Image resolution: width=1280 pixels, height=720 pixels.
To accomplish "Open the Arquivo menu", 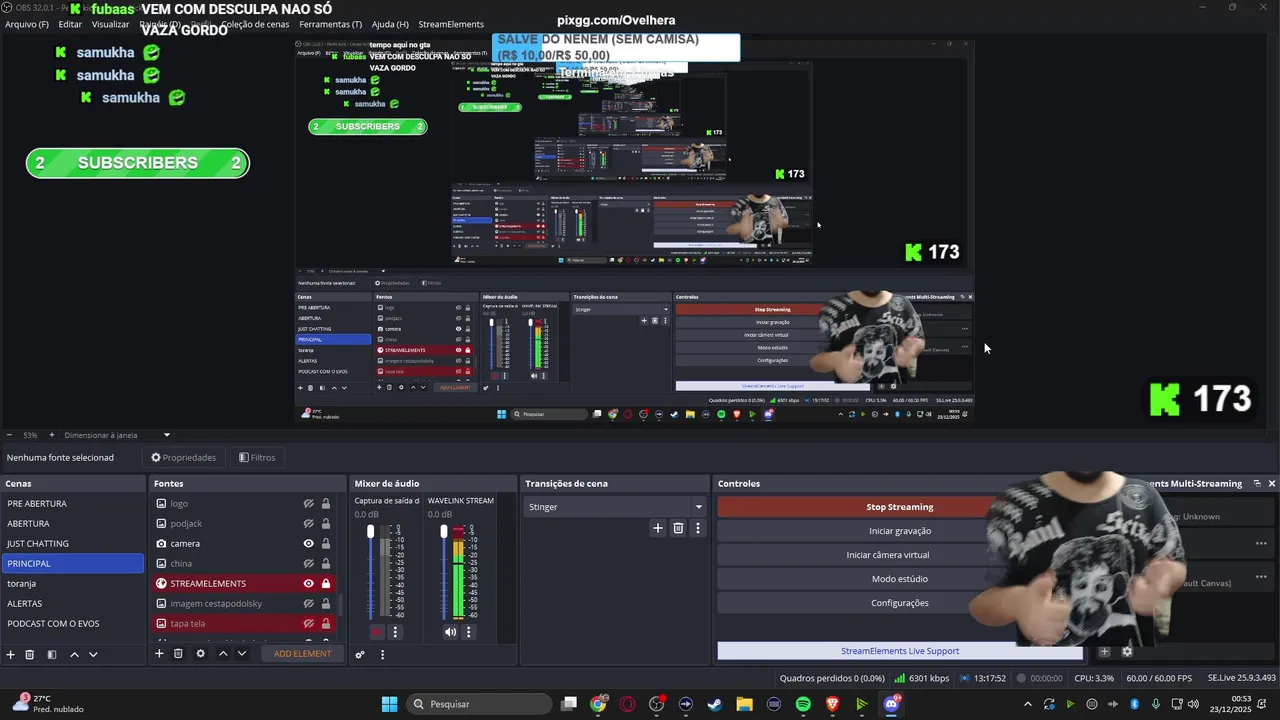I will tap(27, 24).
